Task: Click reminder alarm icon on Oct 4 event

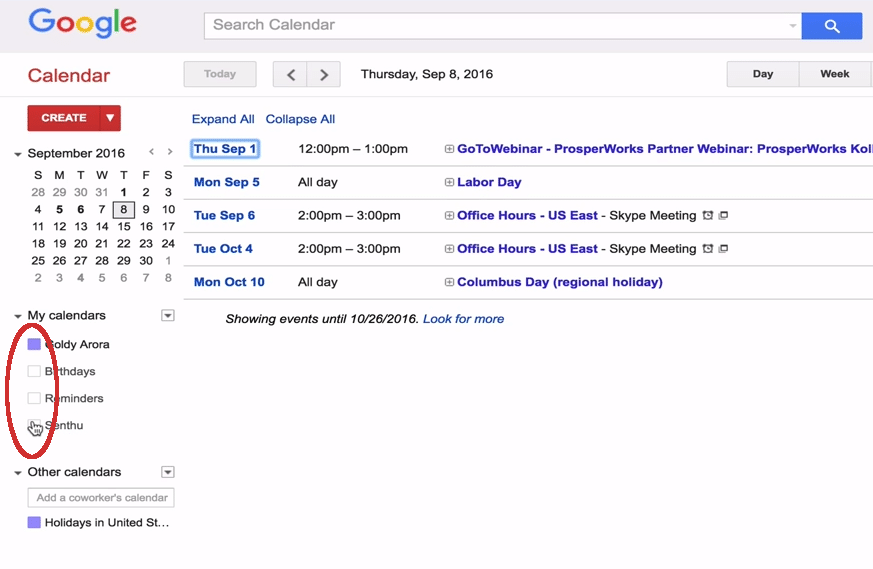Action: coord(708,249)
